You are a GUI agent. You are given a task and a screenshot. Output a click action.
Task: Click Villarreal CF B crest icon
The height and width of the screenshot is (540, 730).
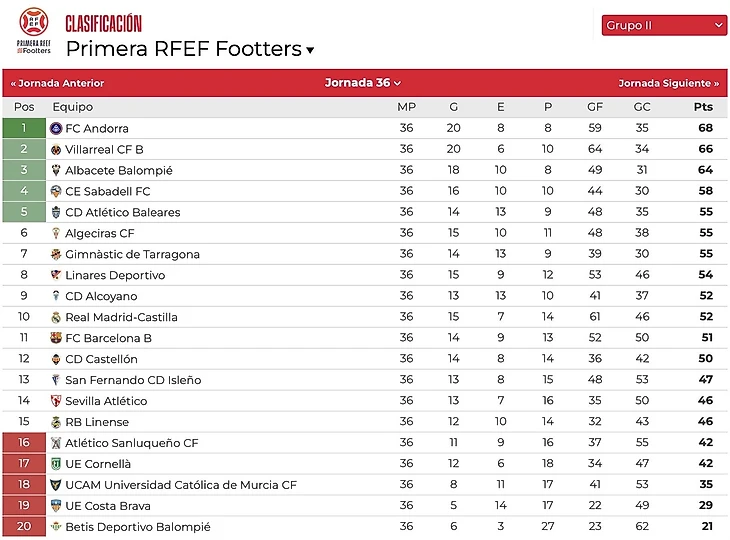coord(56,149)
